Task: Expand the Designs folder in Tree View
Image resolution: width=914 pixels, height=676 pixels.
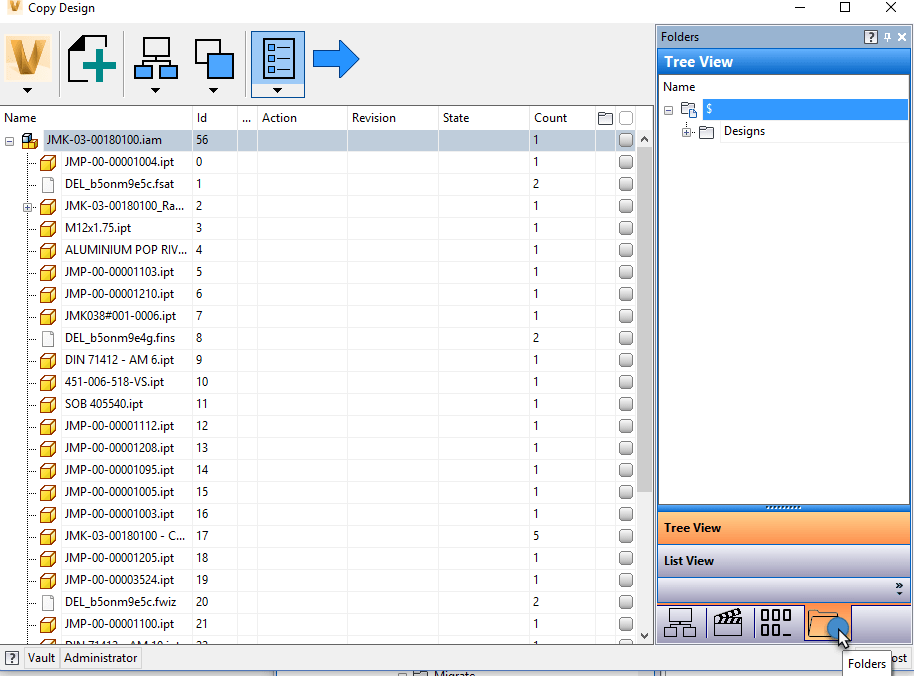Action: pyautogui.click(x=686, y=131)
